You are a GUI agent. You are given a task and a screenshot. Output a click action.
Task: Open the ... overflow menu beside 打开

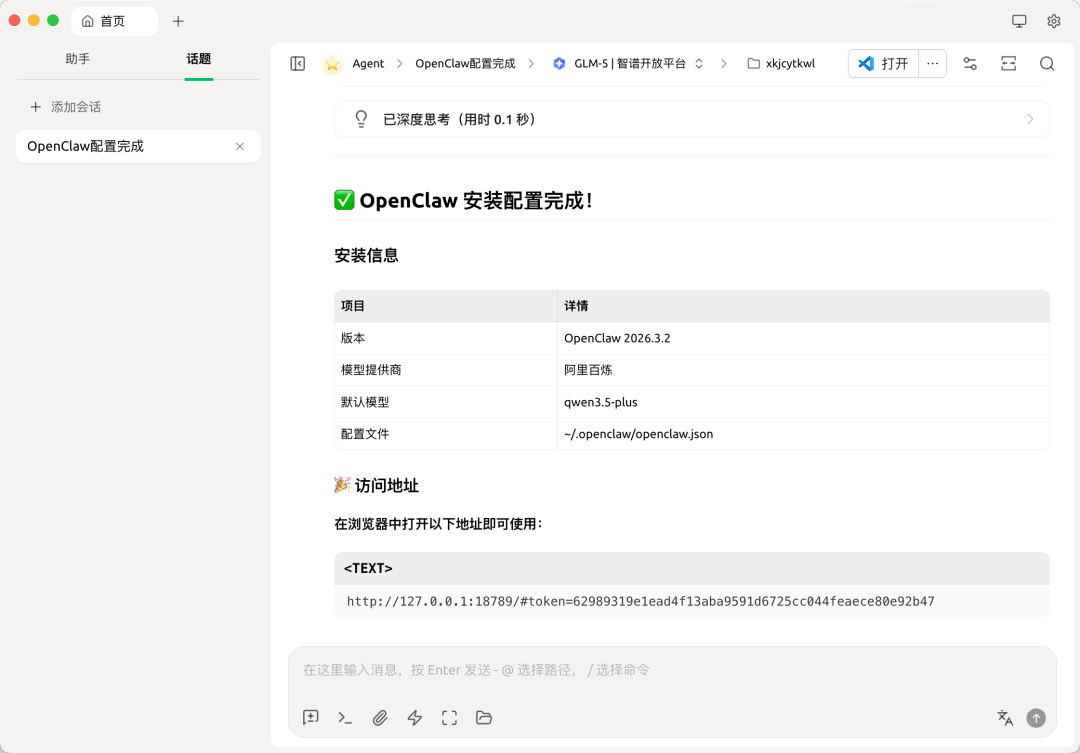pyautogui.click(x=932, y=63)
